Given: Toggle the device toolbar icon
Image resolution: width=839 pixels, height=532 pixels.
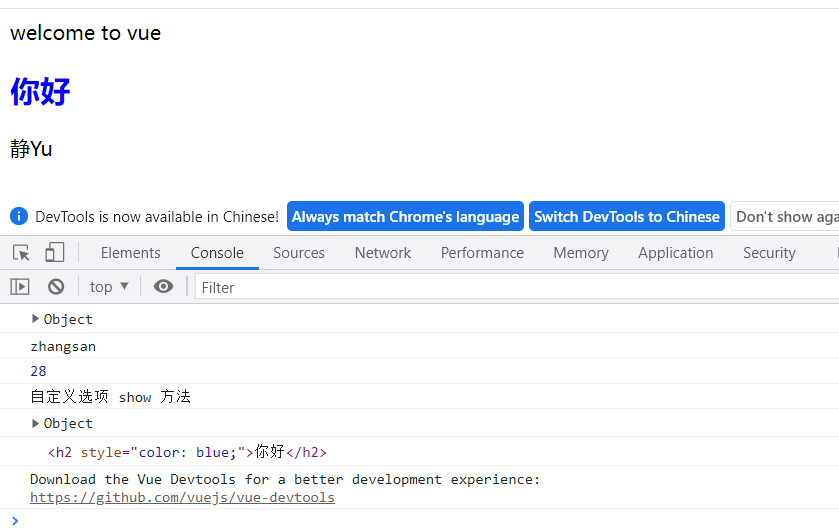Looking at the screenshot, I should tap(54, 253).
